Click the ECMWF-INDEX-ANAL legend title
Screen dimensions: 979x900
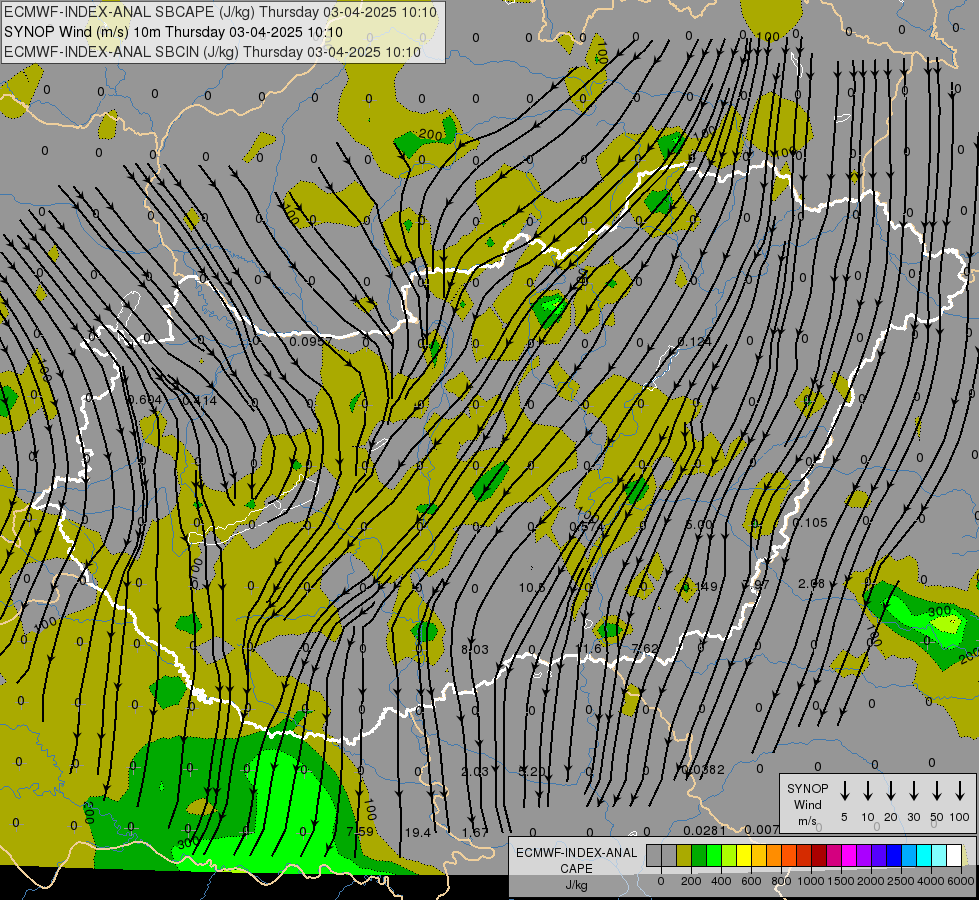coord(576,853)
